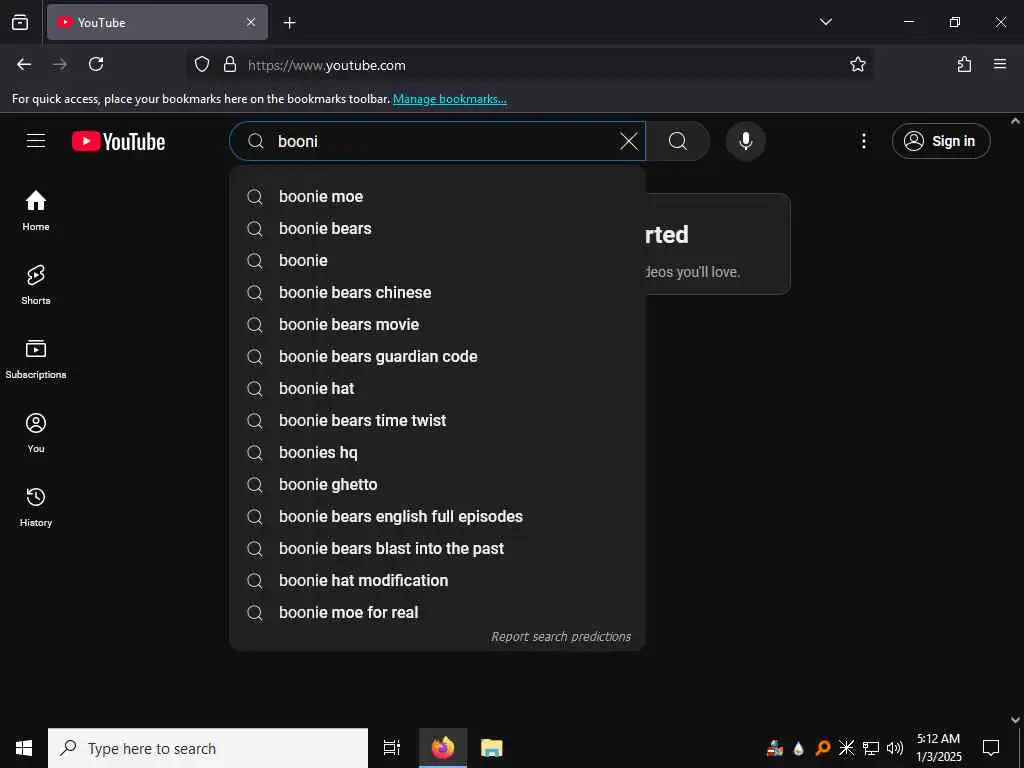1024x768 pixels.
Task: Click the page scrollbar down arrow
Action: pyautogui.click(x=1016, y=720)
